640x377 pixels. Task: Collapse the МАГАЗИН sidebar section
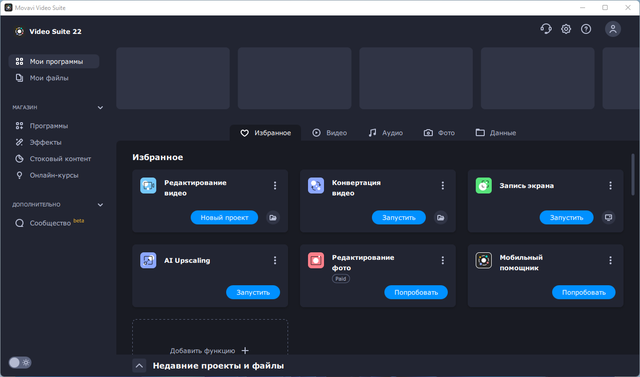tap(100, 108)
